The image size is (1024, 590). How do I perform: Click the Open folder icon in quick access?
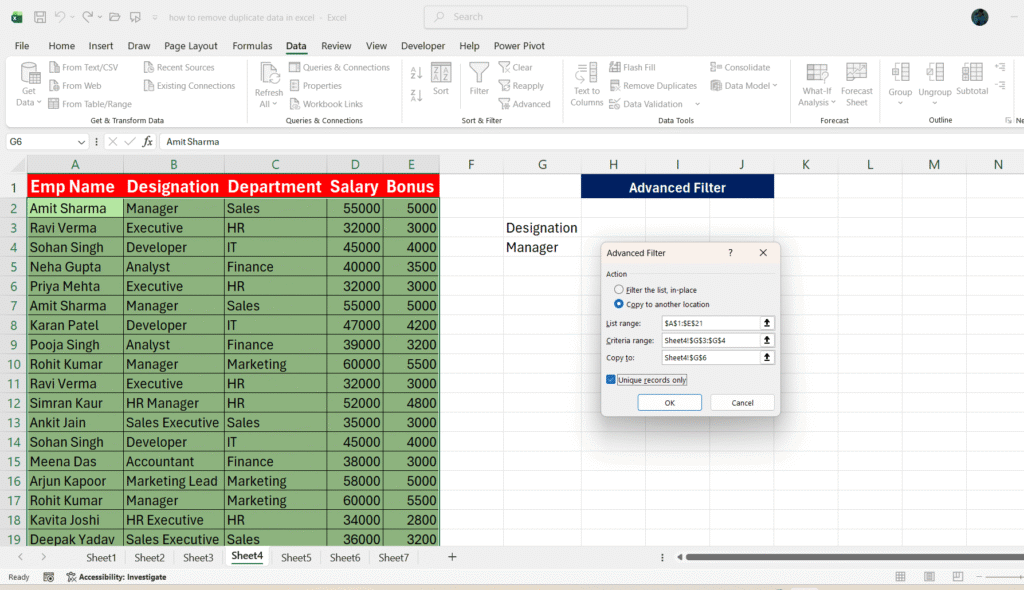coord(115,17)
